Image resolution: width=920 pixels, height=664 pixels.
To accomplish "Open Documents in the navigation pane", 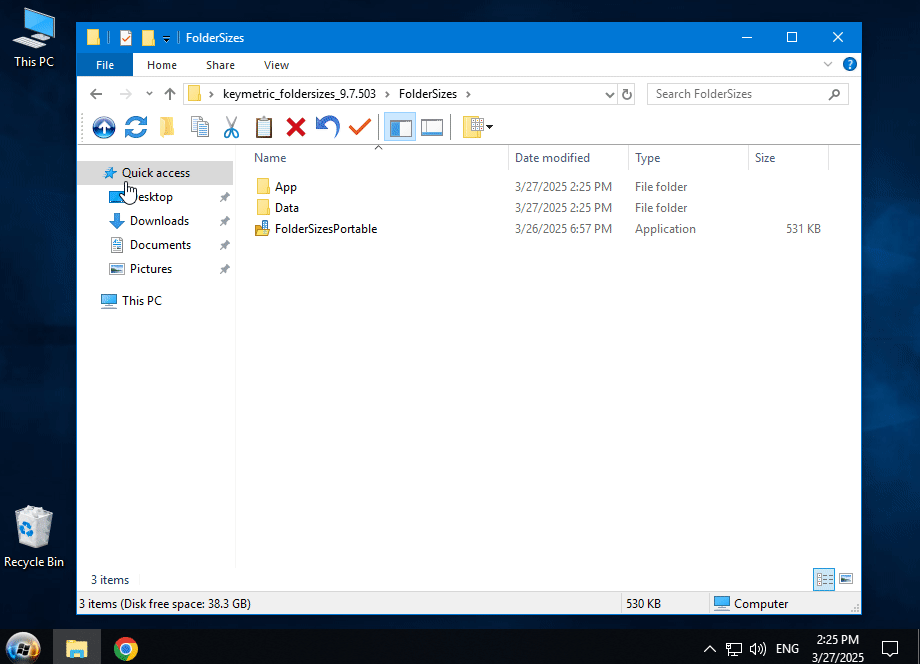I will 160,245.
